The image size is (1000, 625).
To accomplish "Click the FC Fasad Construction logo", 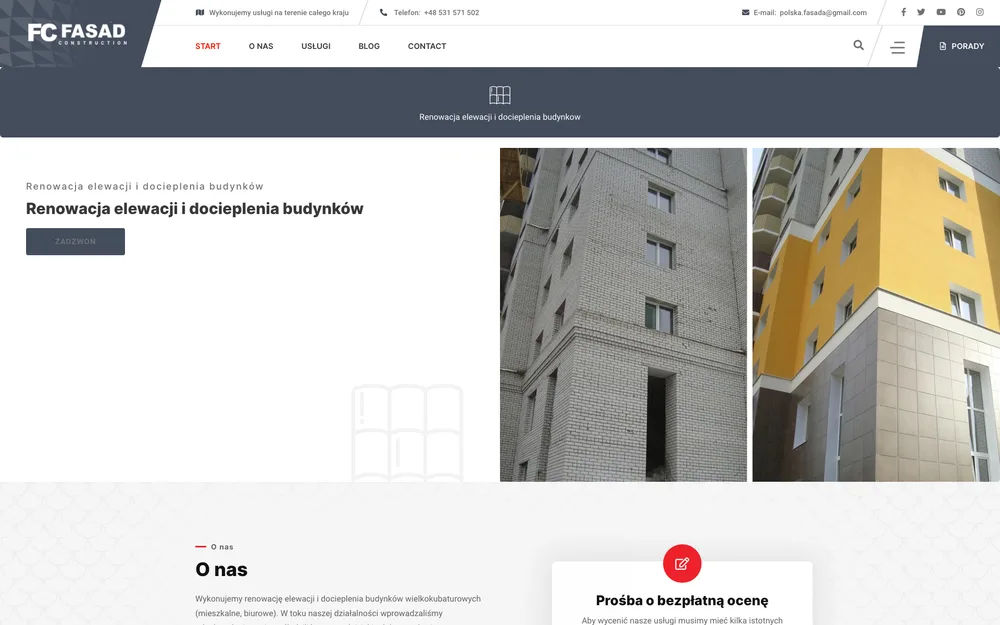I will [x=77, y=34].
